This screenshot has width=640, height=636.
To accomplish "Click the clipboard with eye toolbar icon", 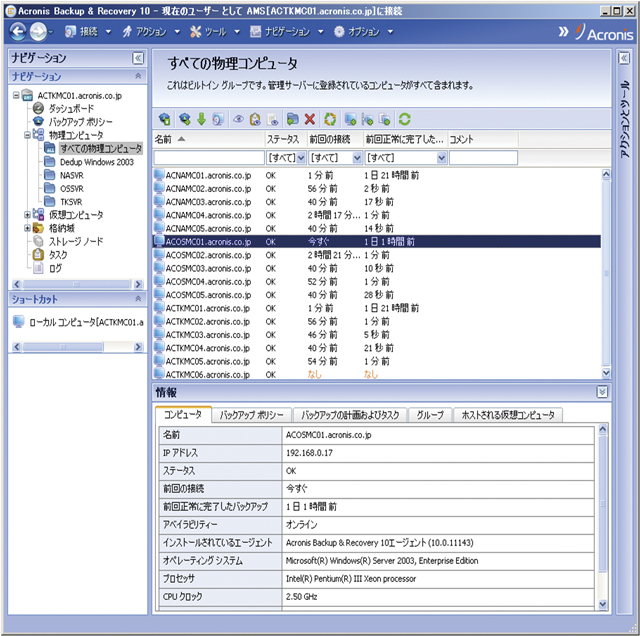I will (255, 119).
